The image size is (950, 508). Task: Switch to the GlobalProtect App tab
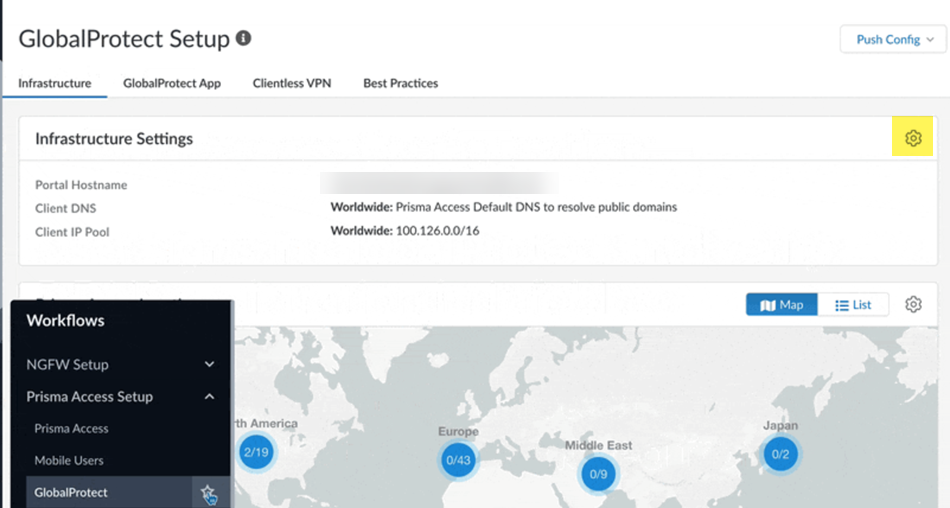click(x=171, y=83)
